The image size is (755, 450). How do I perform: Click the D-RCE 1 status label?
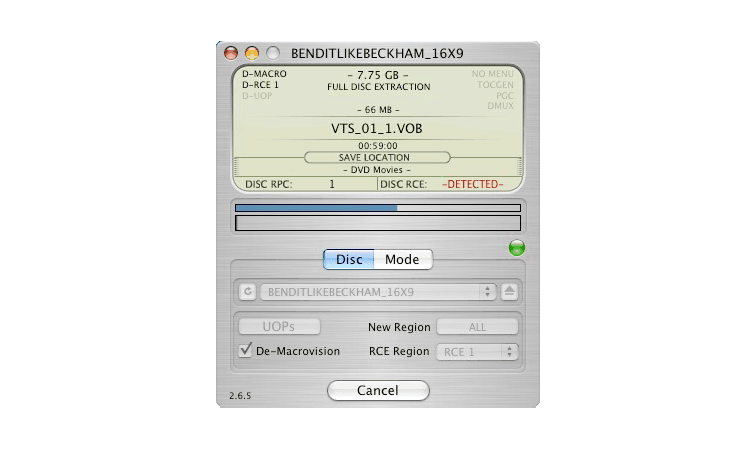click(x=260, y=85)
